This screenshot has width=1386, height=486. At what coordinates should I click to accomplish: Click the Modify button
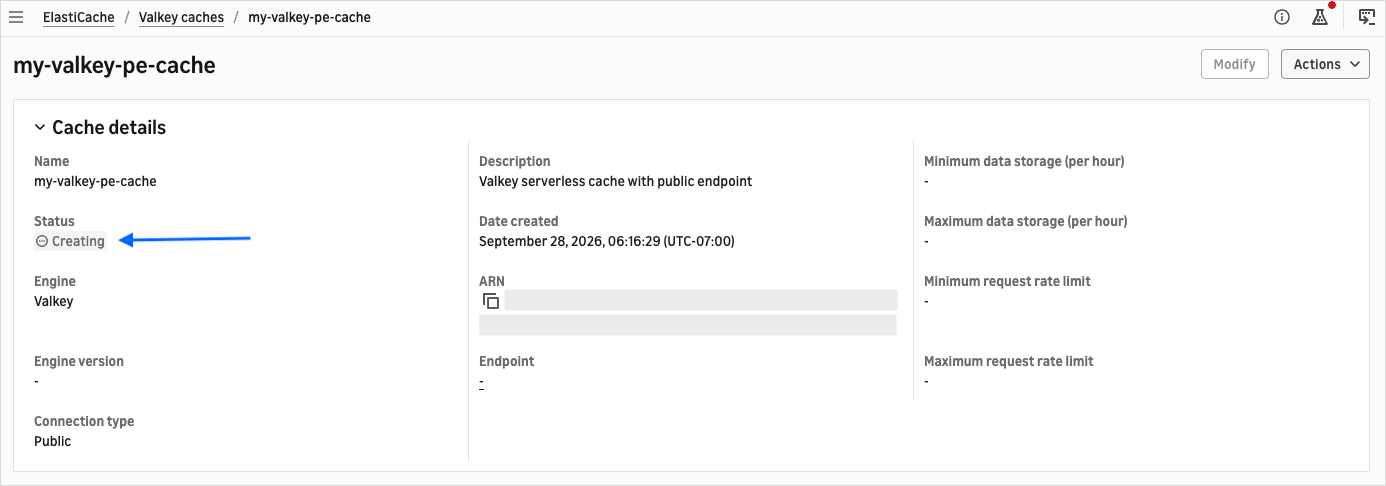coord(1234,64)
